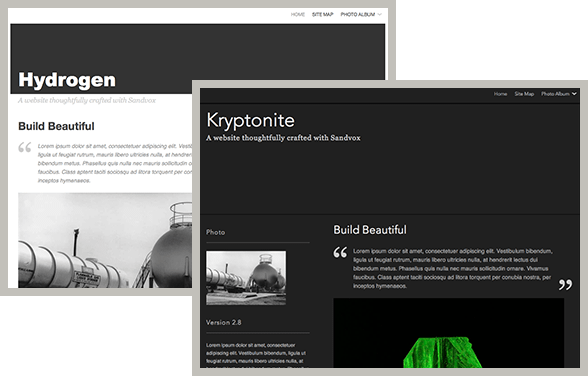Click the Hydrogen site title
The width and height of the screenshot is (588, 376).
[67, 80]
